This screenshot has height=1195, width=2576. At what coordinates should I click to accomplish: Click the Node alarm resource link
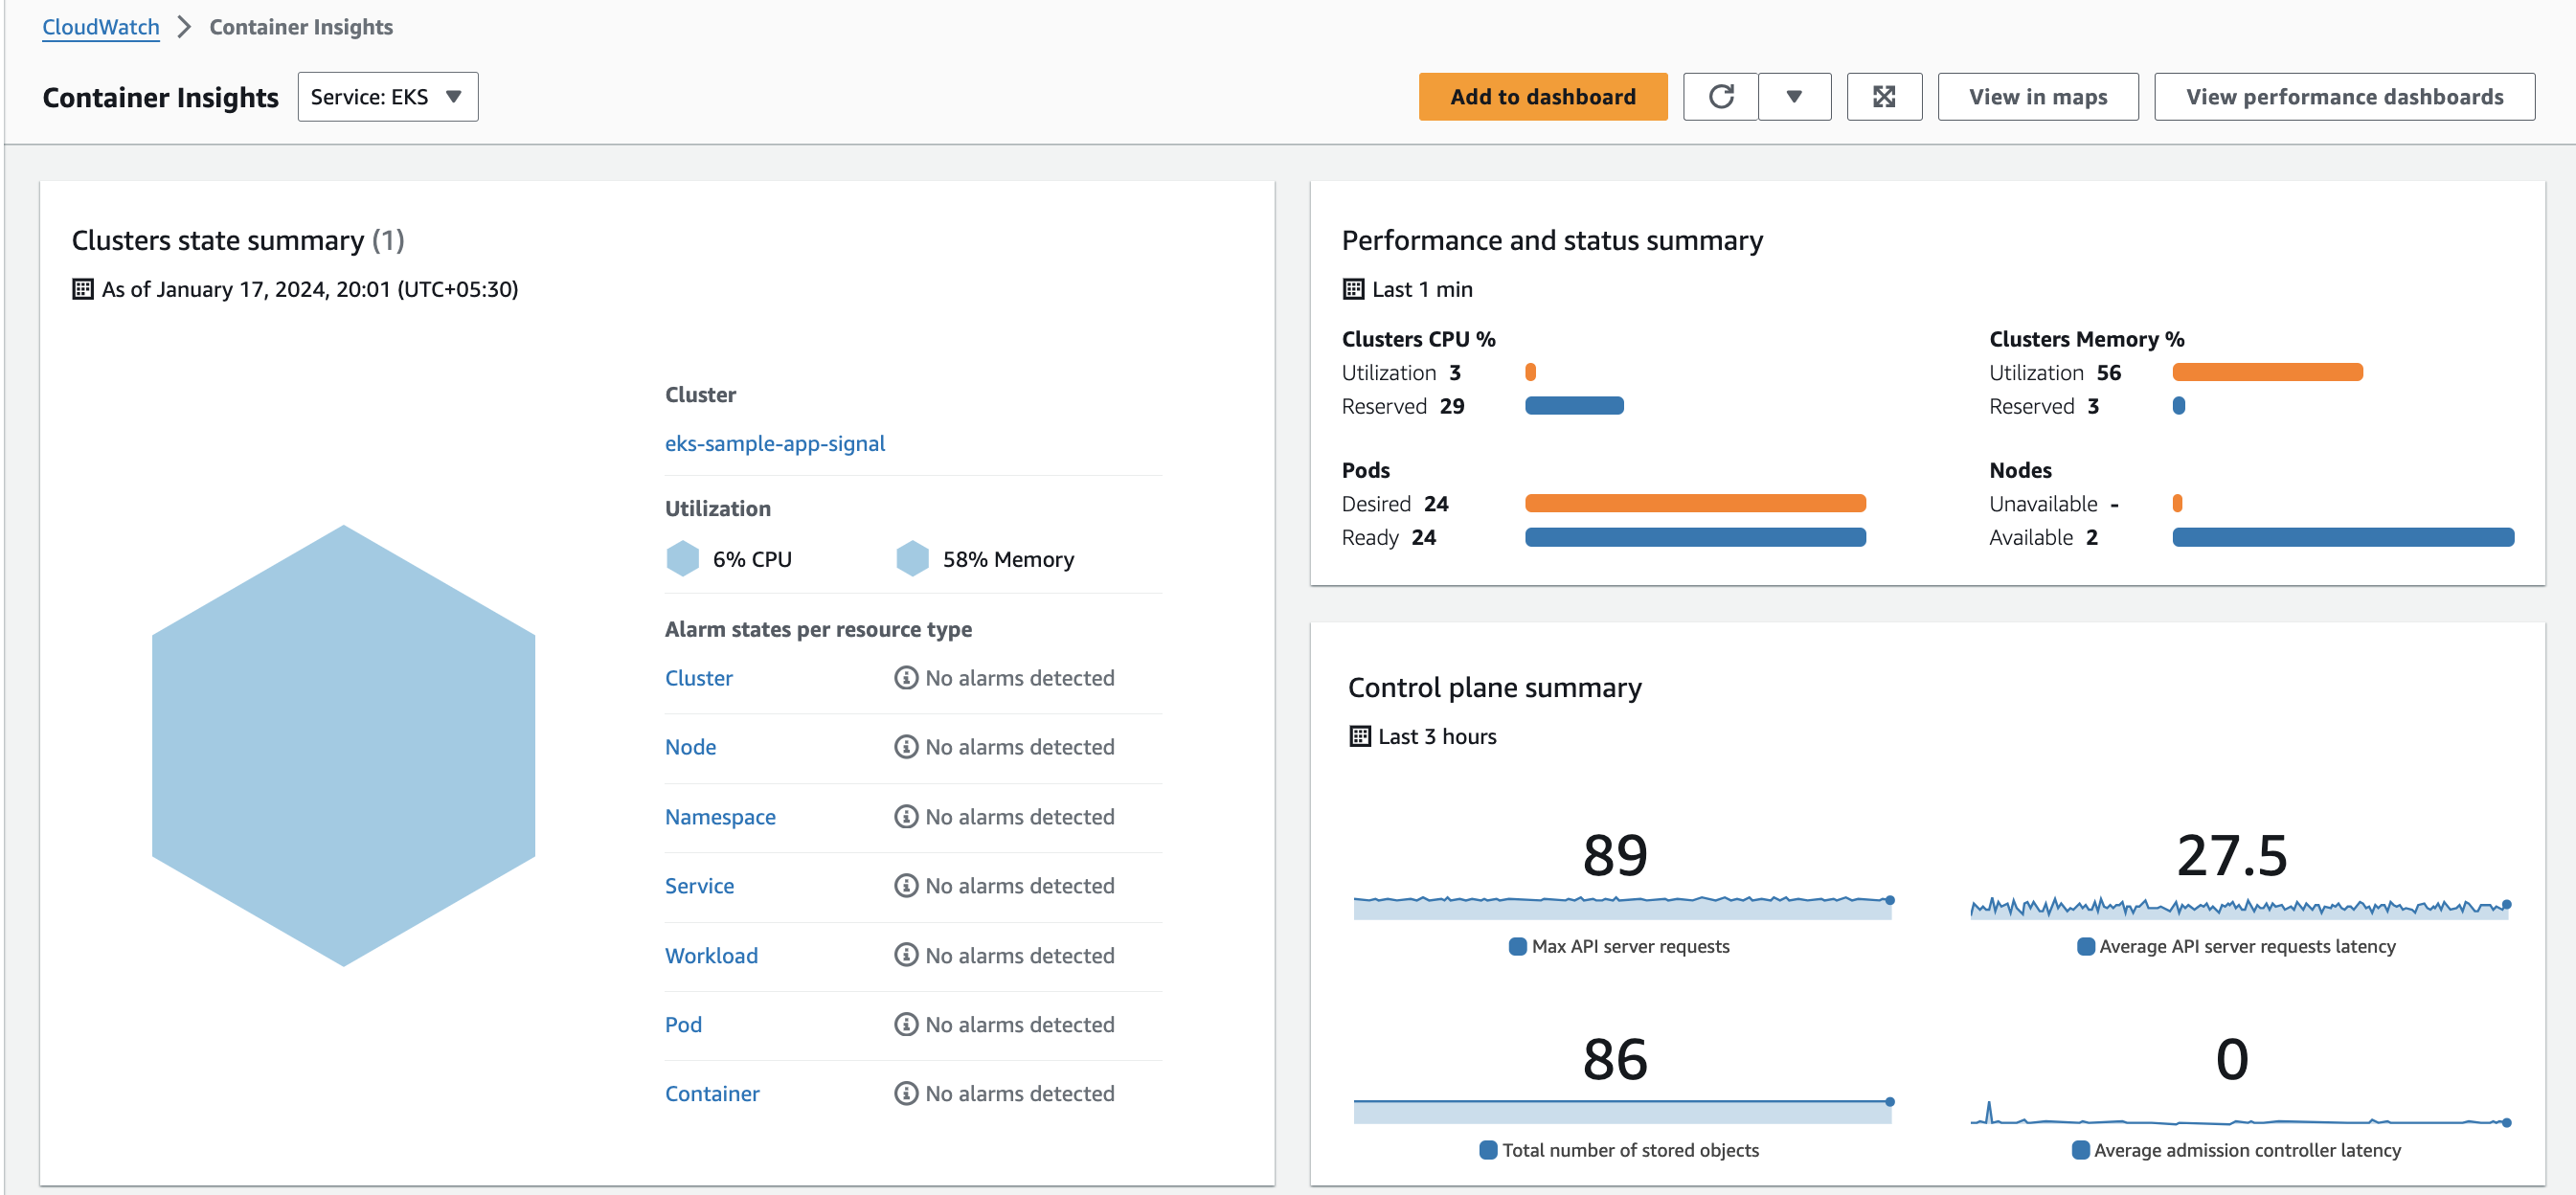coord(691,747)
